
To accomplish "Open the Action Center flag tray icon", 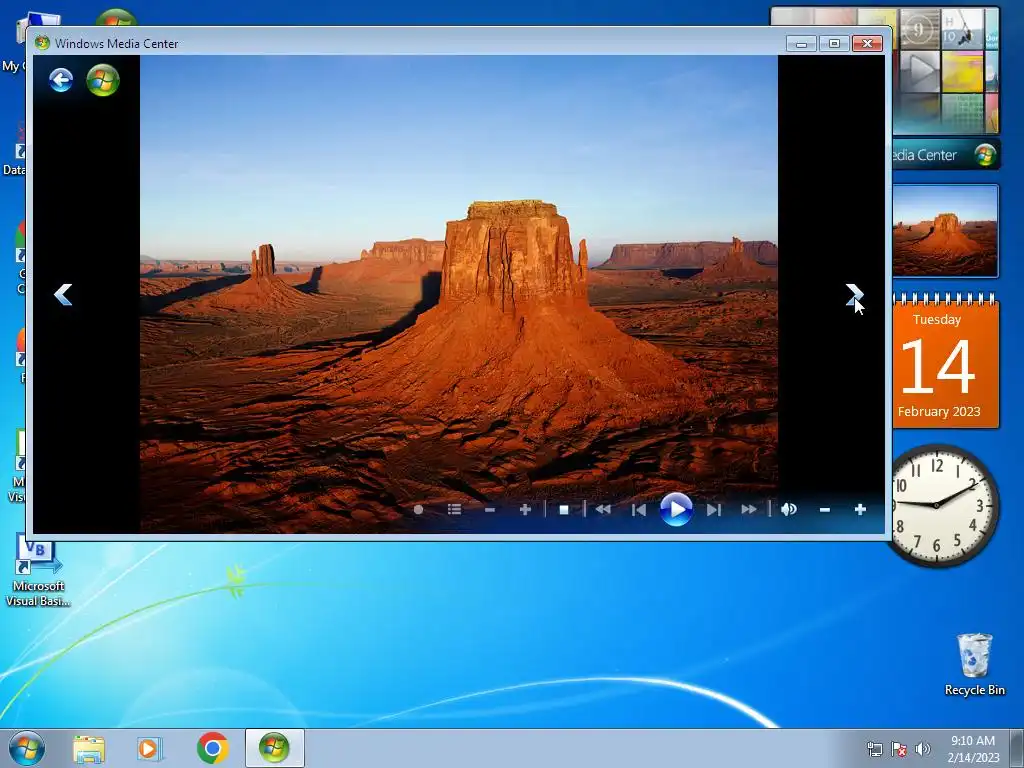I will (899, 749).
